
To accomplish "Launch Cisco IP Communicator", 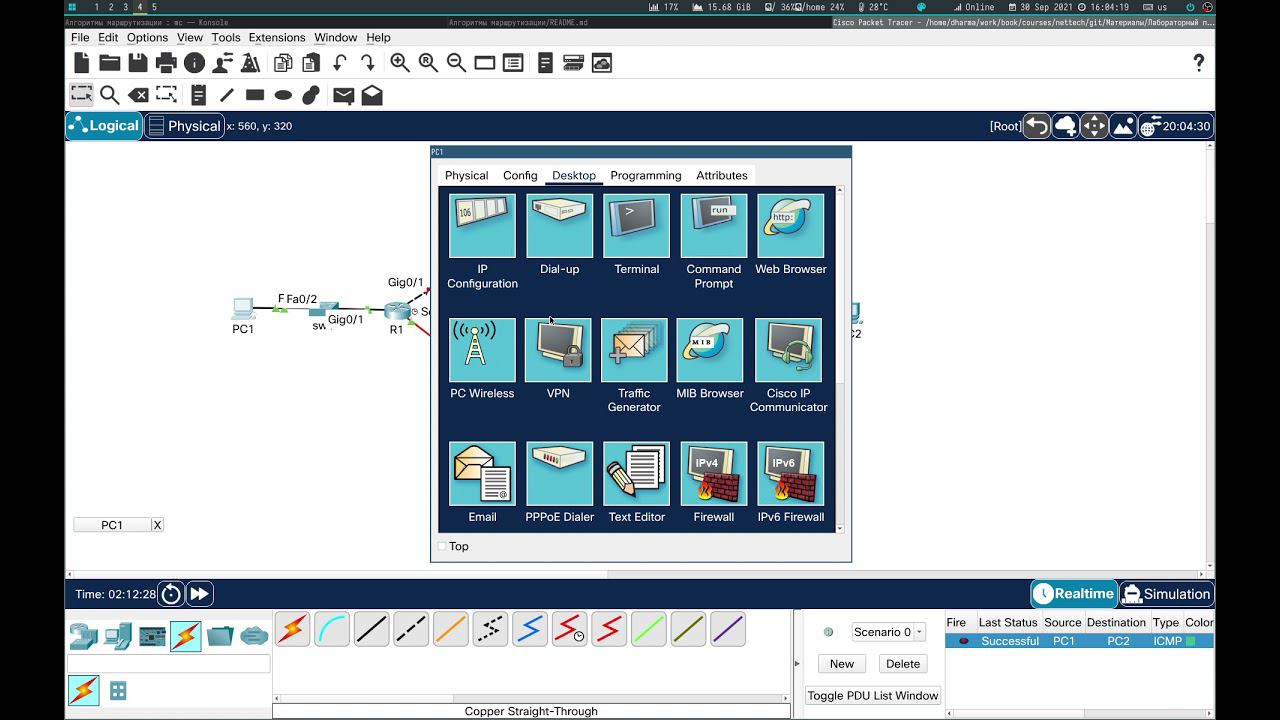I will (788, 350).
